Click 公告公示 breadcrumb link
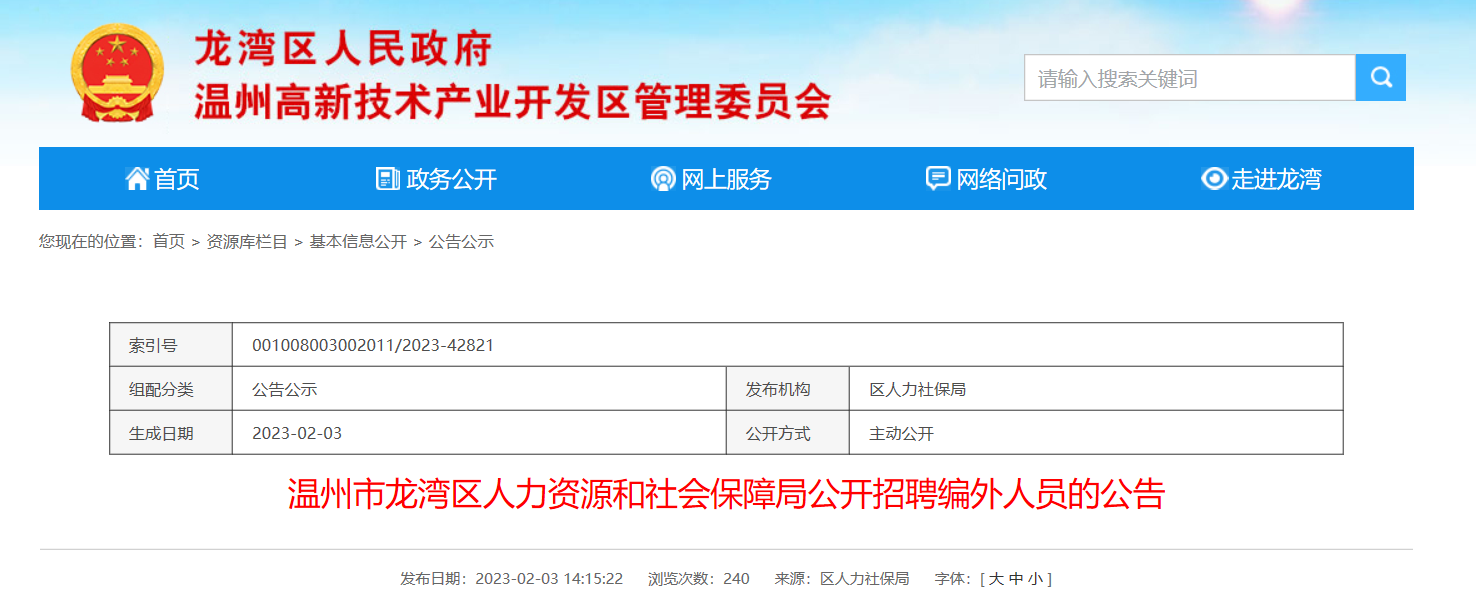Viewport: 1476px width, 607px height. [x=461, y=242]
